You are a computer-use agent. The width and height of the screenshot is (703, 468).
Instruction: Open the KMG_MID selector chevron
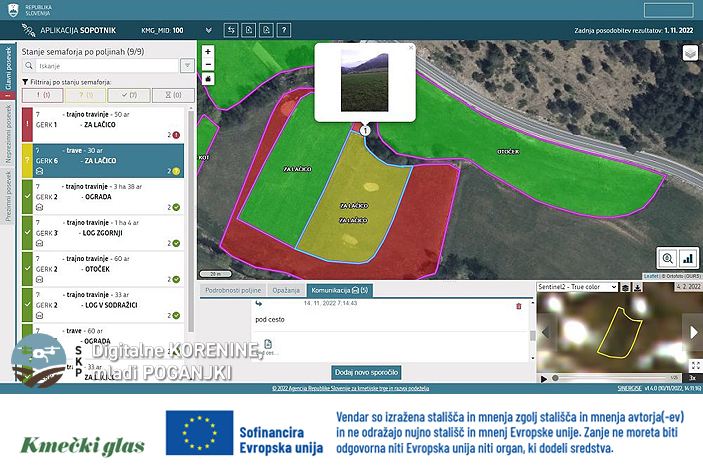point(208,30)
